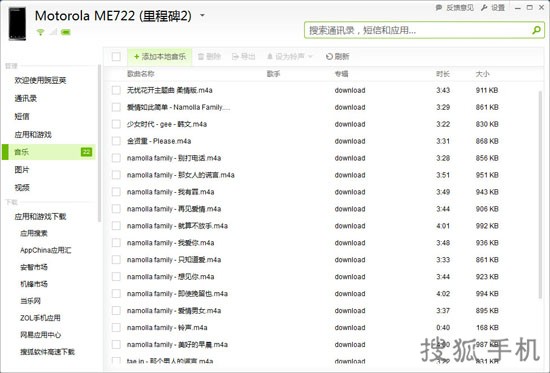This screenshot has height=373, width=550.
Task: Open feedback via the 反馈意见 speech bubble
Action: point(455,8)
